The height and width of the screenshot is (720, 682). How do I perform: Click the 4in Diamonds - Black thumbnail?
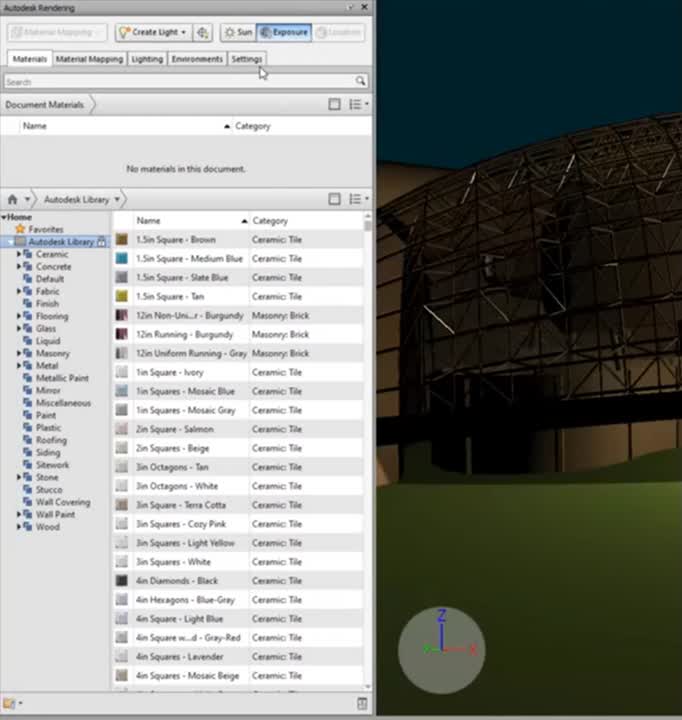tap(121, 580)
